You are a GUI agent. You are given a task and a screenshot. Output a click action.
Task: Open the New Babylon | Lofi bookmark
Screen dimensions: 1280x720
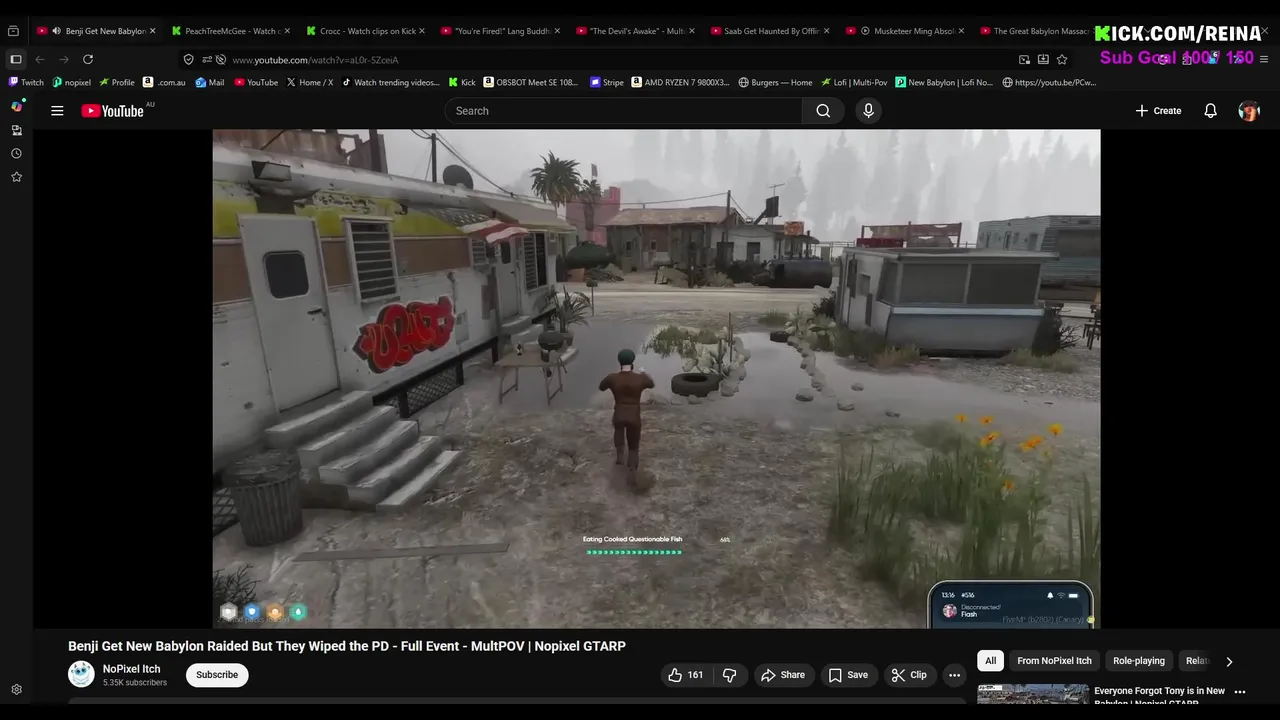click(944, 82)
